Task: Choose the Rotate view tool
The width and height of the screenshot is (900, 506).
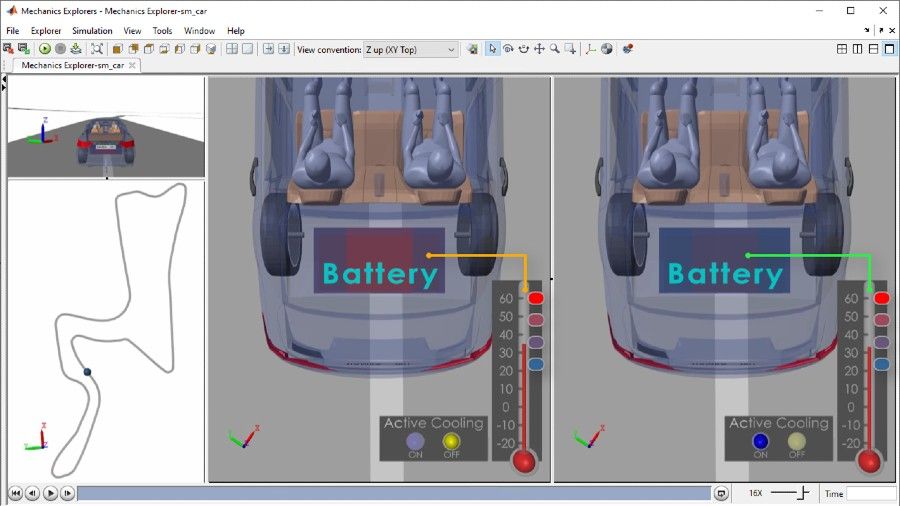Action: coord(508,49)
